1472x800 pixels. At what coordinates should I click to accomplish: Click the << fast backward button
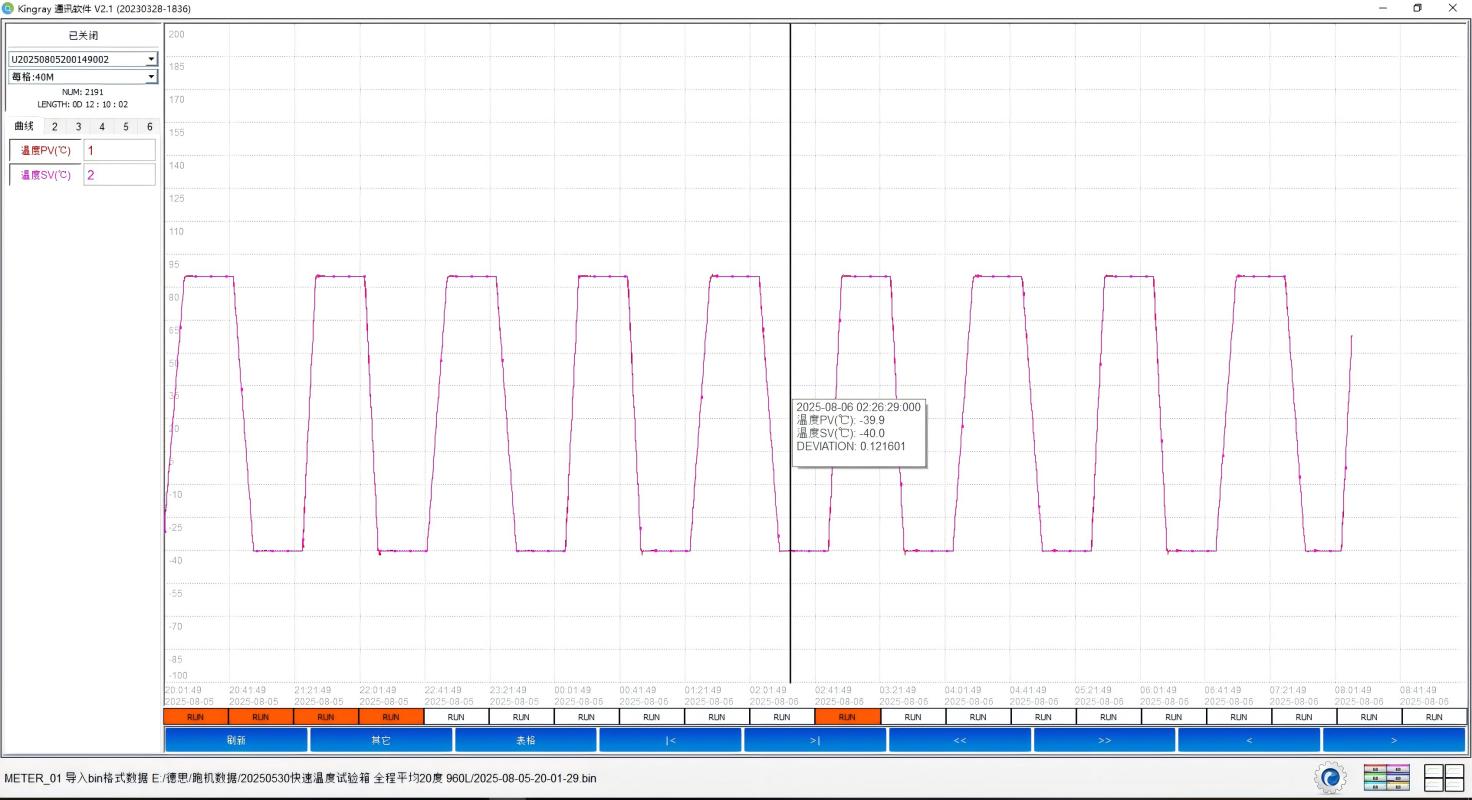point(960,740)
